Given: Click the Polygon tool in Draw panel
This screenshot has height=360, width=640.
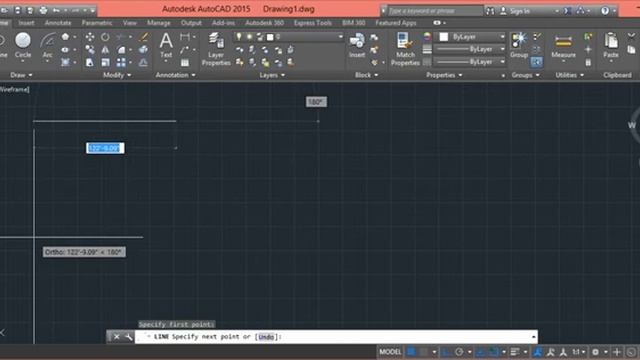Looking at the screenshot, I should click(x=65, y=37).
